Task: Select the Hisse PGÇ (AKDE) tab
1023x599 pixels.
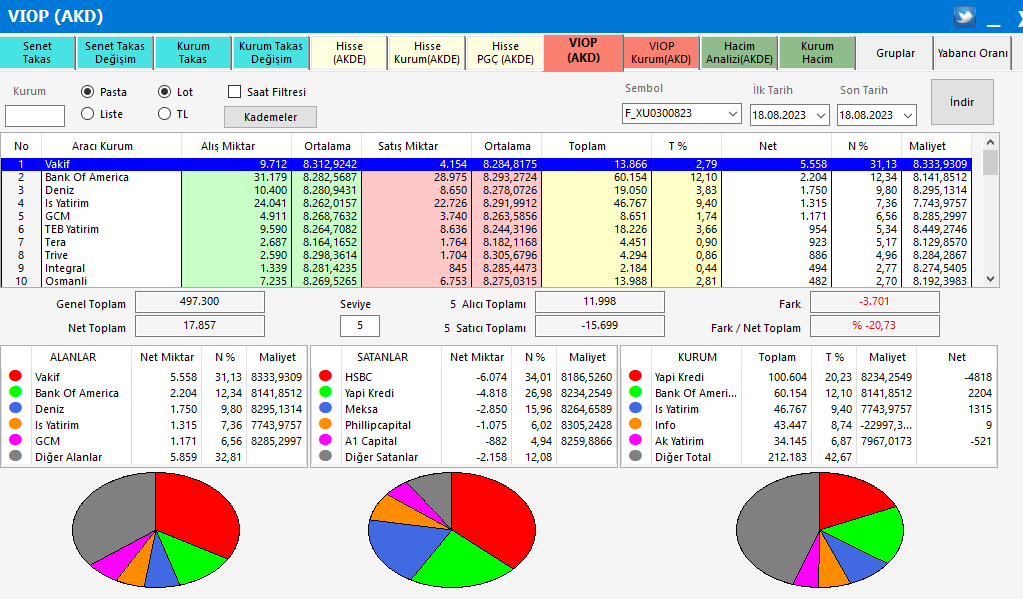Action: pyautogui.click(x=505, y=53)
